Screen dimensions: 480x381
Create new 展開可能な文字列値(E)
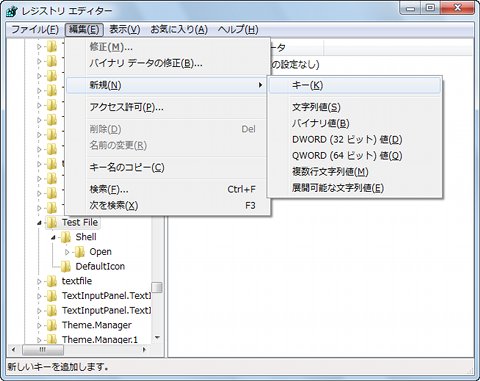point(355,188)
